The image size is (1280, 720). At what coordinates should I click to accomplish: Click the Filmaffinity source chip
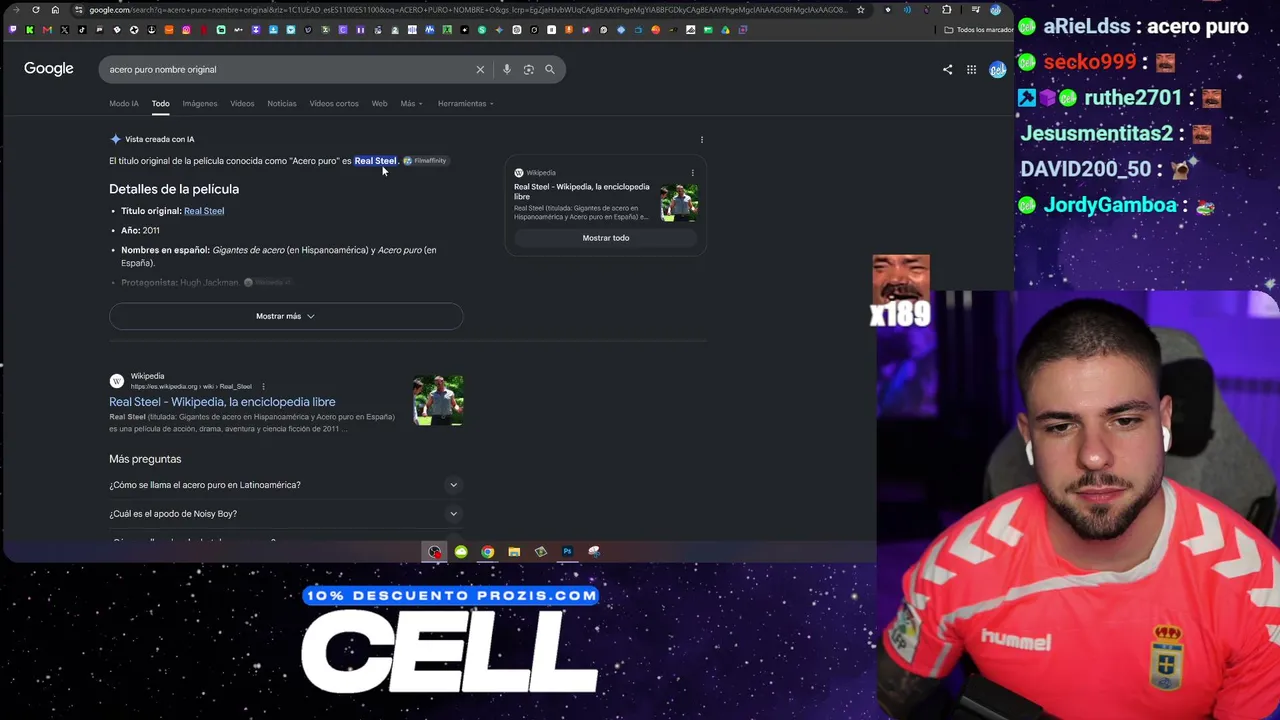pos(425,161)
